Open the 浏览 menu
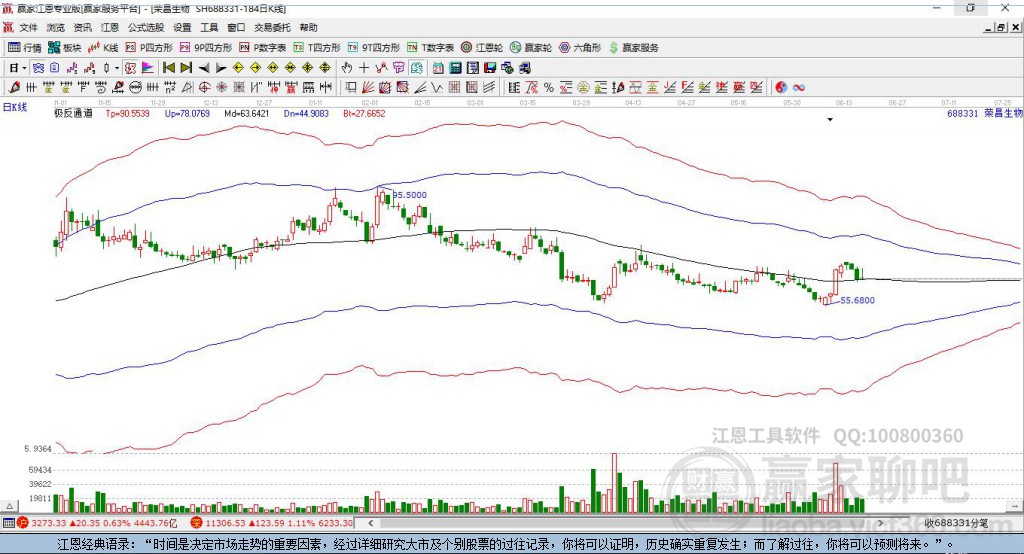 [x=56, y=27]
